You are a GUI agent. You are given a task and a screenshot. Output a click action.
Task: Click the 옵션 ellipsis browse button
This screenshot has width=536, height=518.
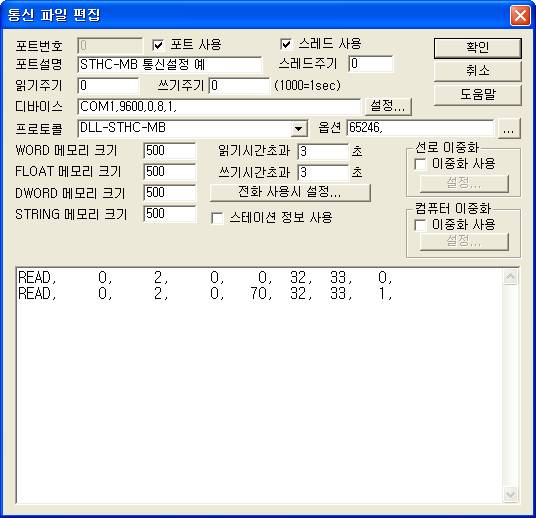(509, 129)
